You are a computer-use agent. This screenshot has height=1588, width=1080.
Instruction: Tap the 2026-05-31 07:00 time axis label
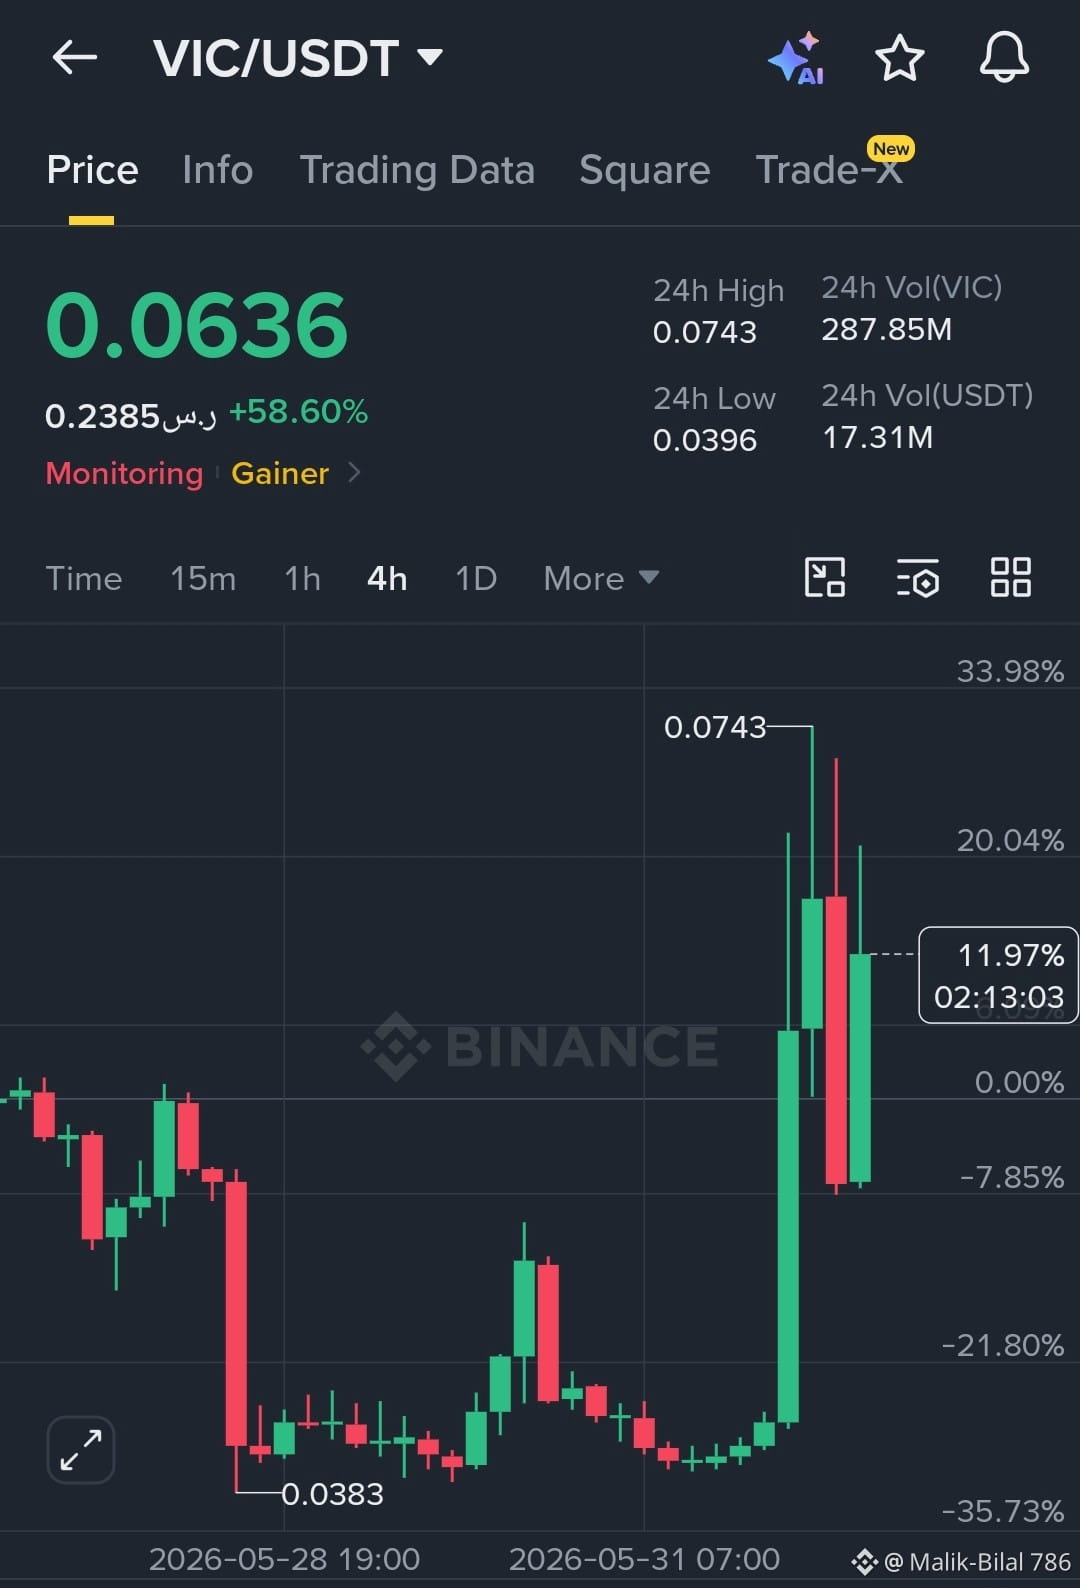(x=644, y=1559)
